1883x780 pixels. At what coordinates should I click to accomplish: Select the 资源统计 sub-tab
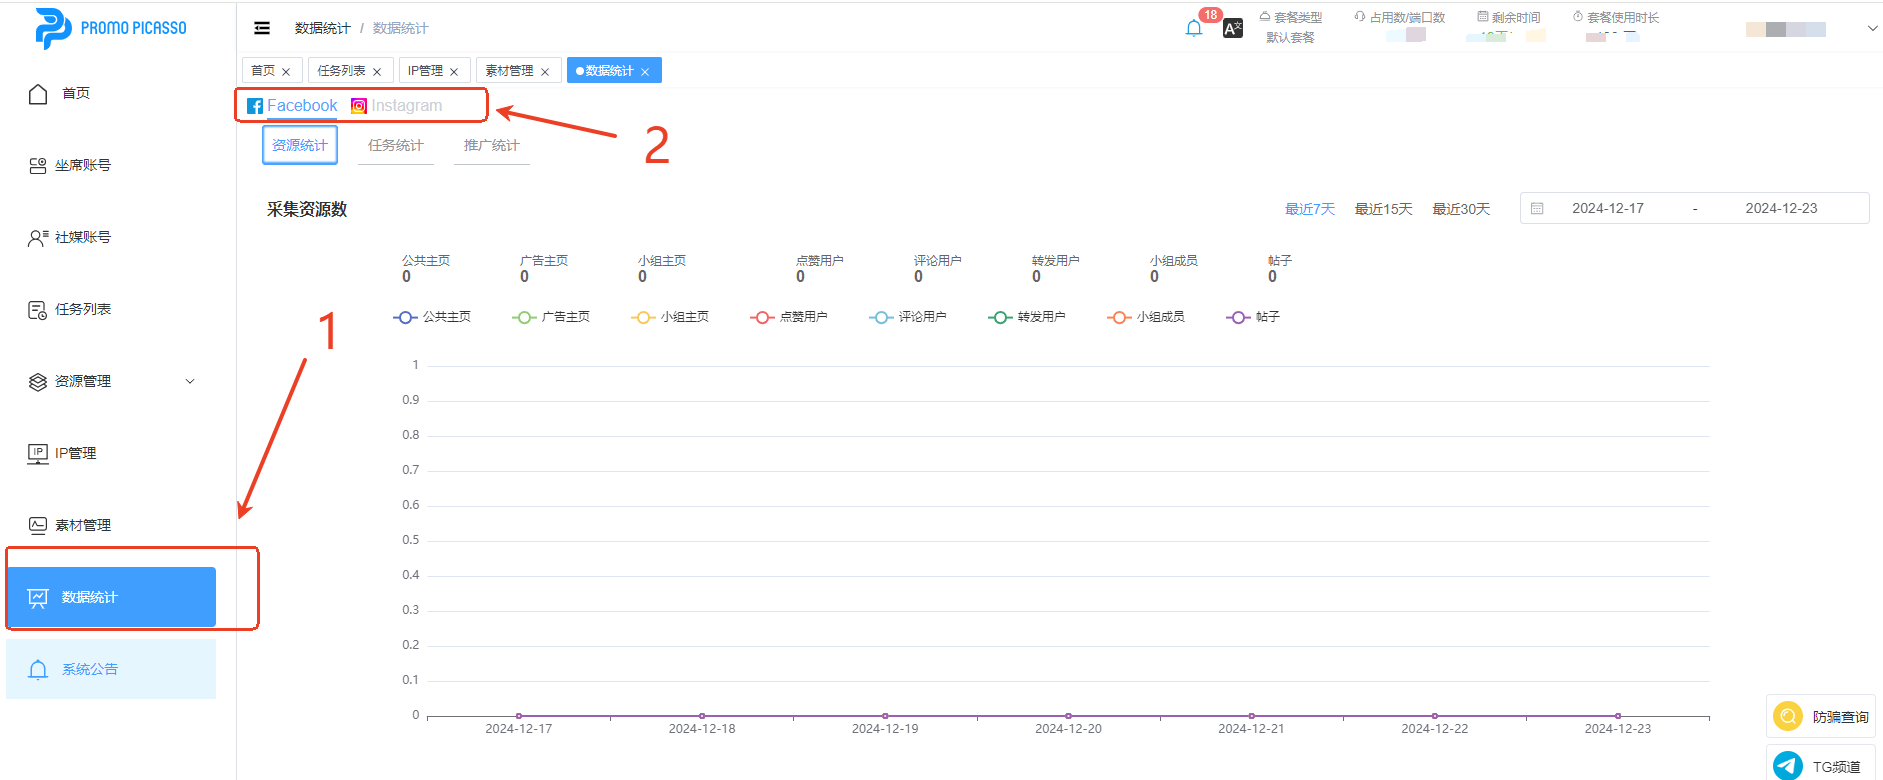[300, 146]
